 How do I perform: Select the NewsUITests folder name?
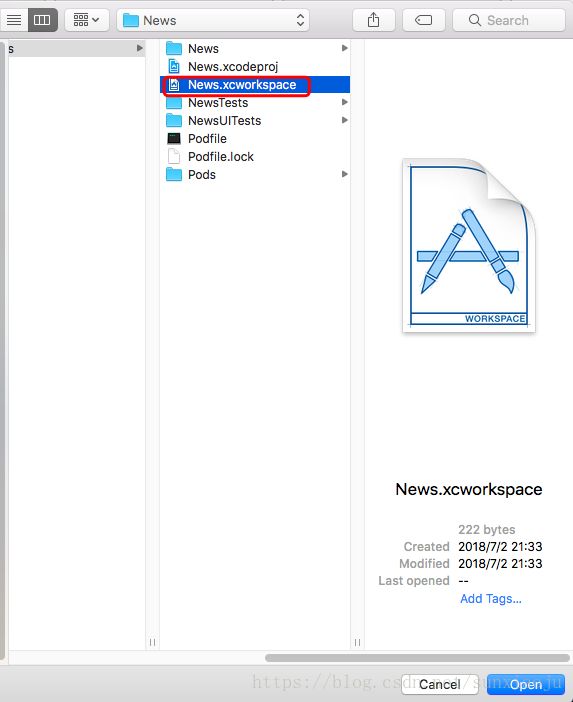pyautogui.click(x=224, y=120)
